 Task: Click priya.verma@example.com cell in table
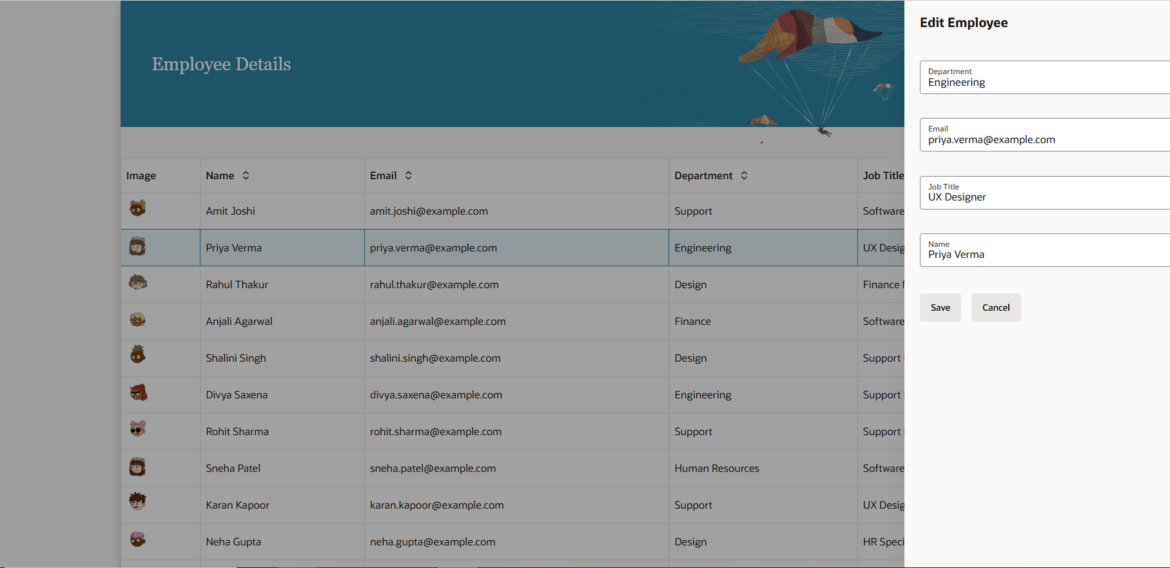point(516,248)
